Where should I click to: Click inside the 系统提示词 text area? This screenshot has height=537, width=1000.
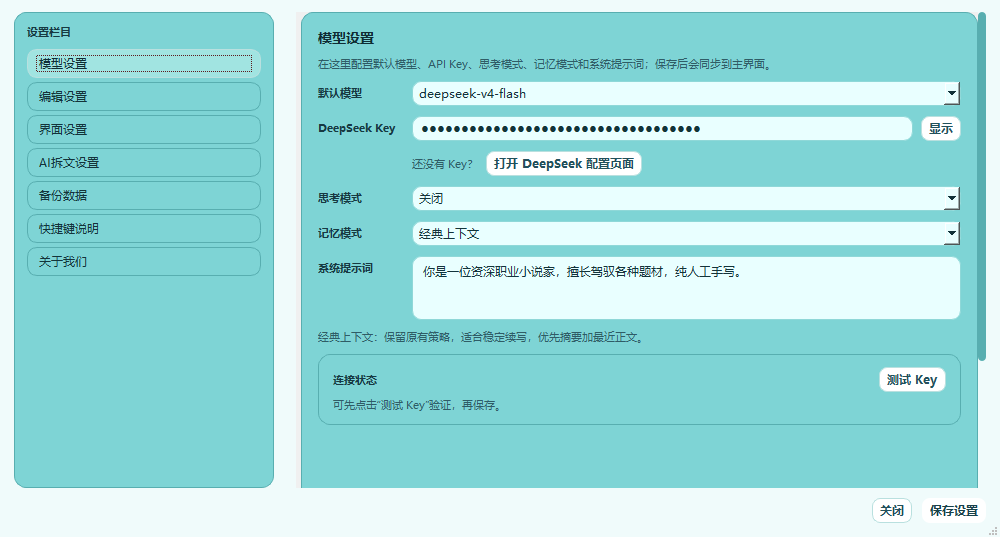point(686,288)
